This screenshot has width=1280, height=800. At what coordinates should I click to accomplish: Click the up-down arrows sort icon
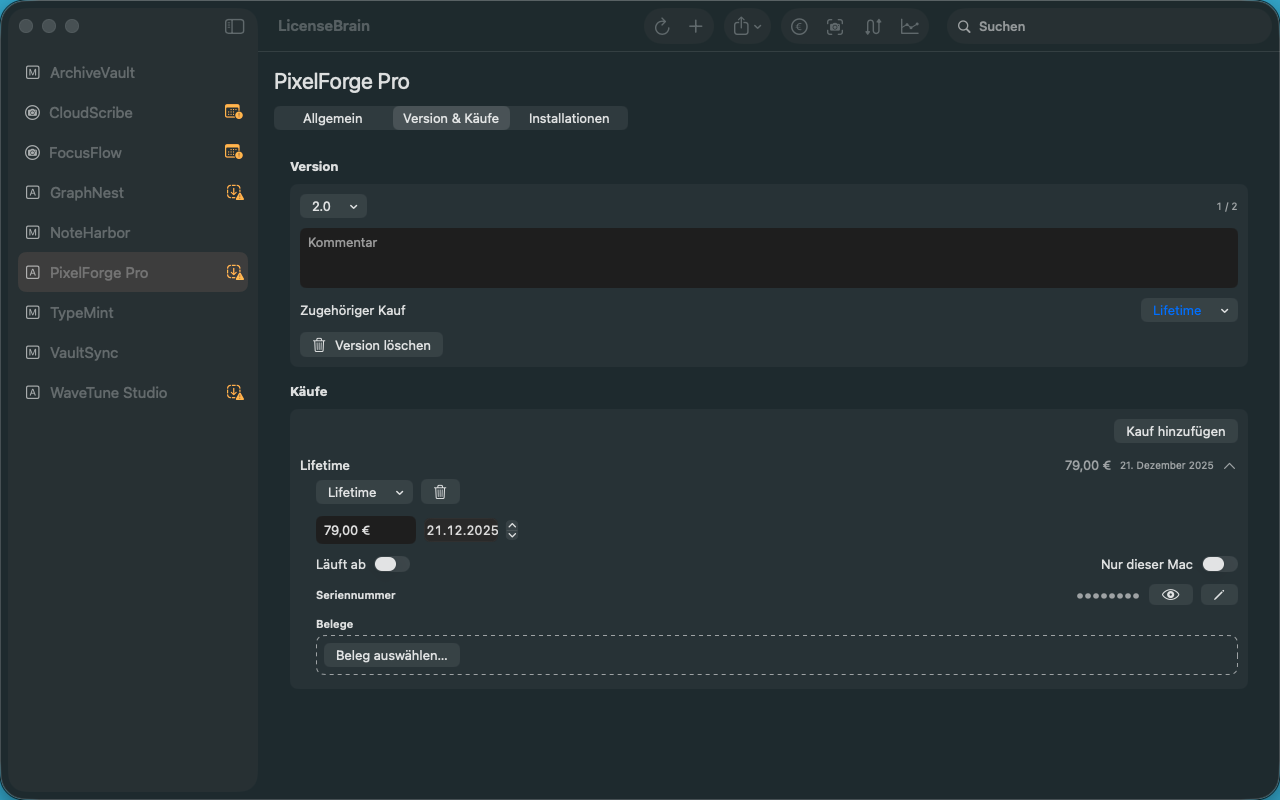873,27
